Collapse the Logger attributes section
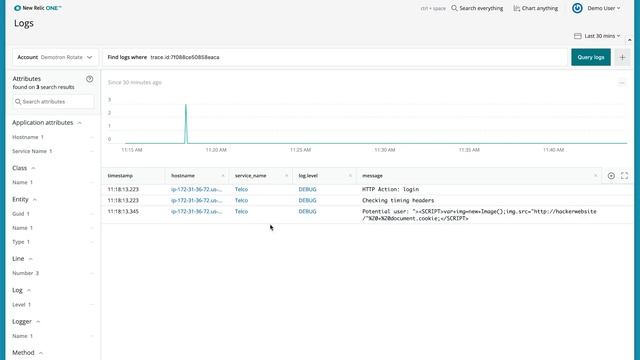Screen dimensions: 640x360 point(38,322)
